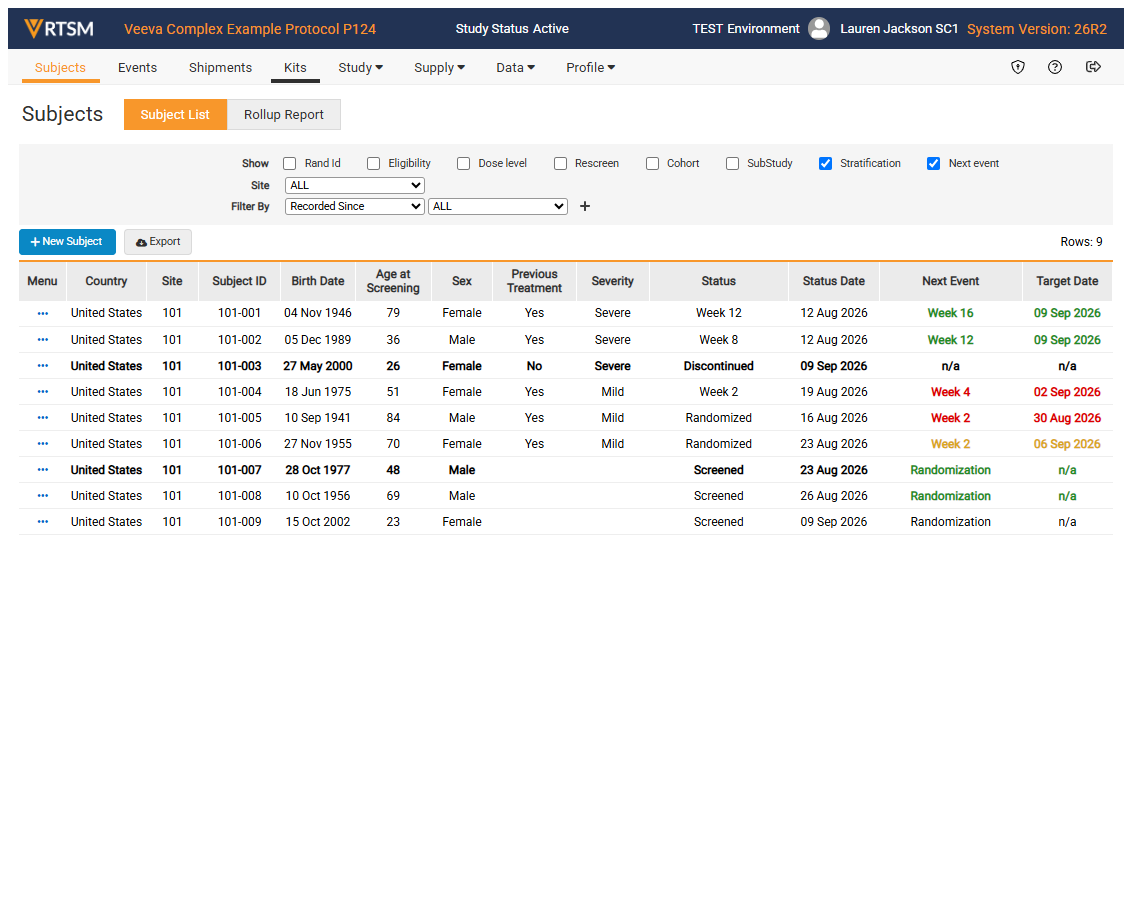Enable the Rescreen checkbox
Image resolution: width=1132 pixels, height=920 pixels.
560,163
